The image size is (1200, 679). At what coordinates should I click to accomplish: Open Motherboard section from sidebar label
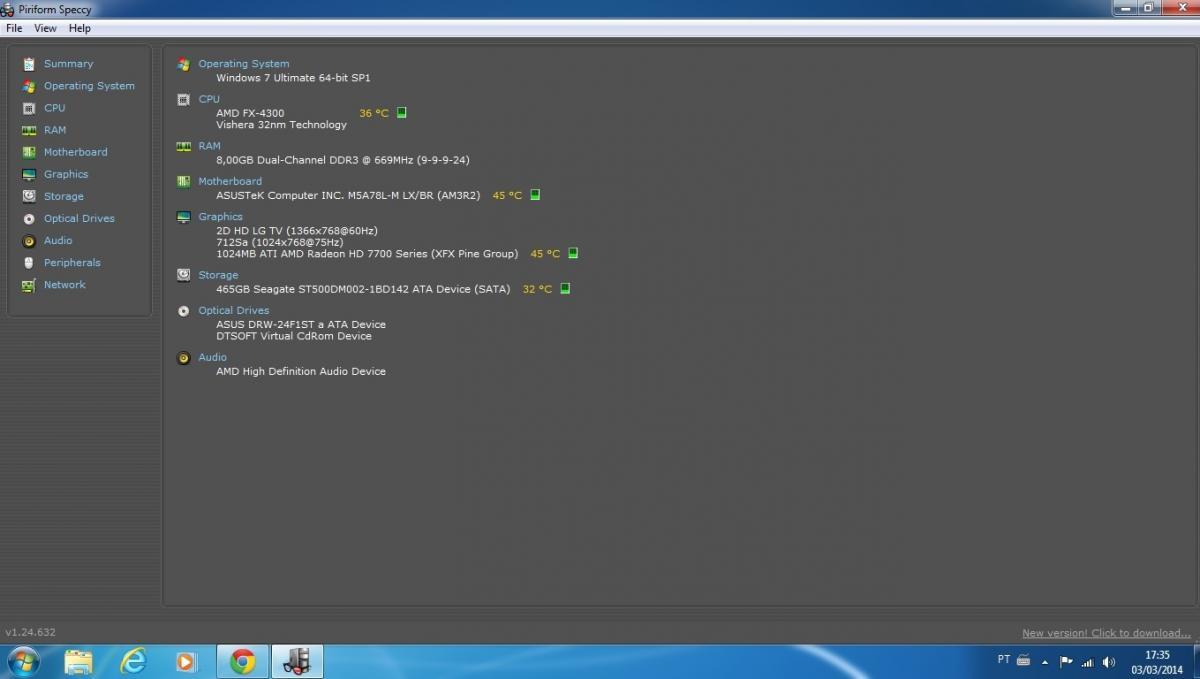coord(75,152)
